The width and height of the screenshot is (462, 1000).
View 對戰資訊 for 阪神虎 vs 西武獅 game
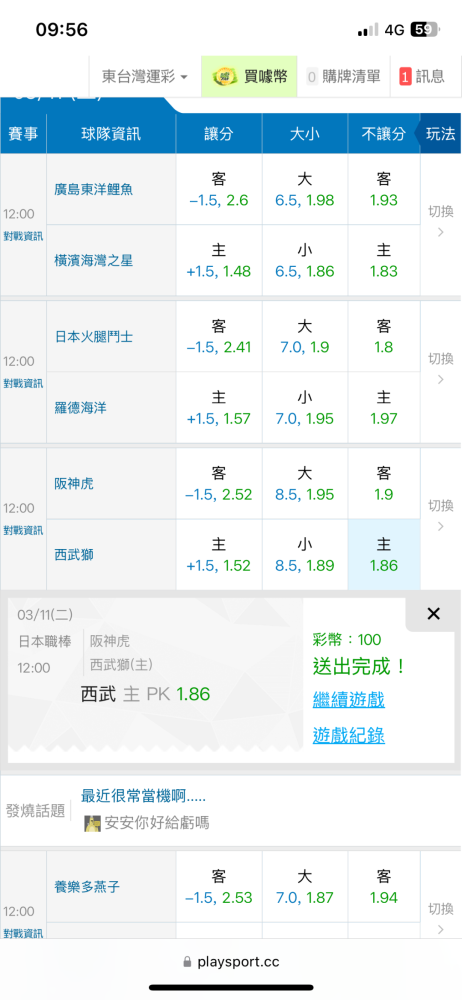(x=23, y=530)
